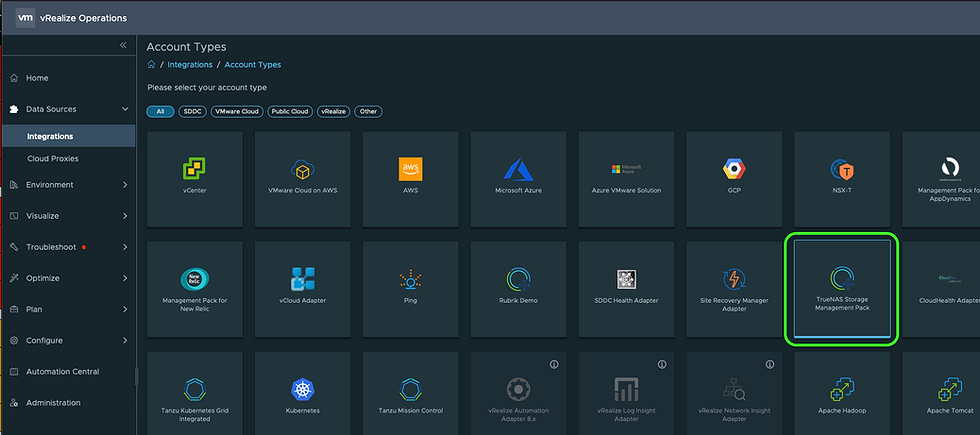Filter account types by All

160,112
